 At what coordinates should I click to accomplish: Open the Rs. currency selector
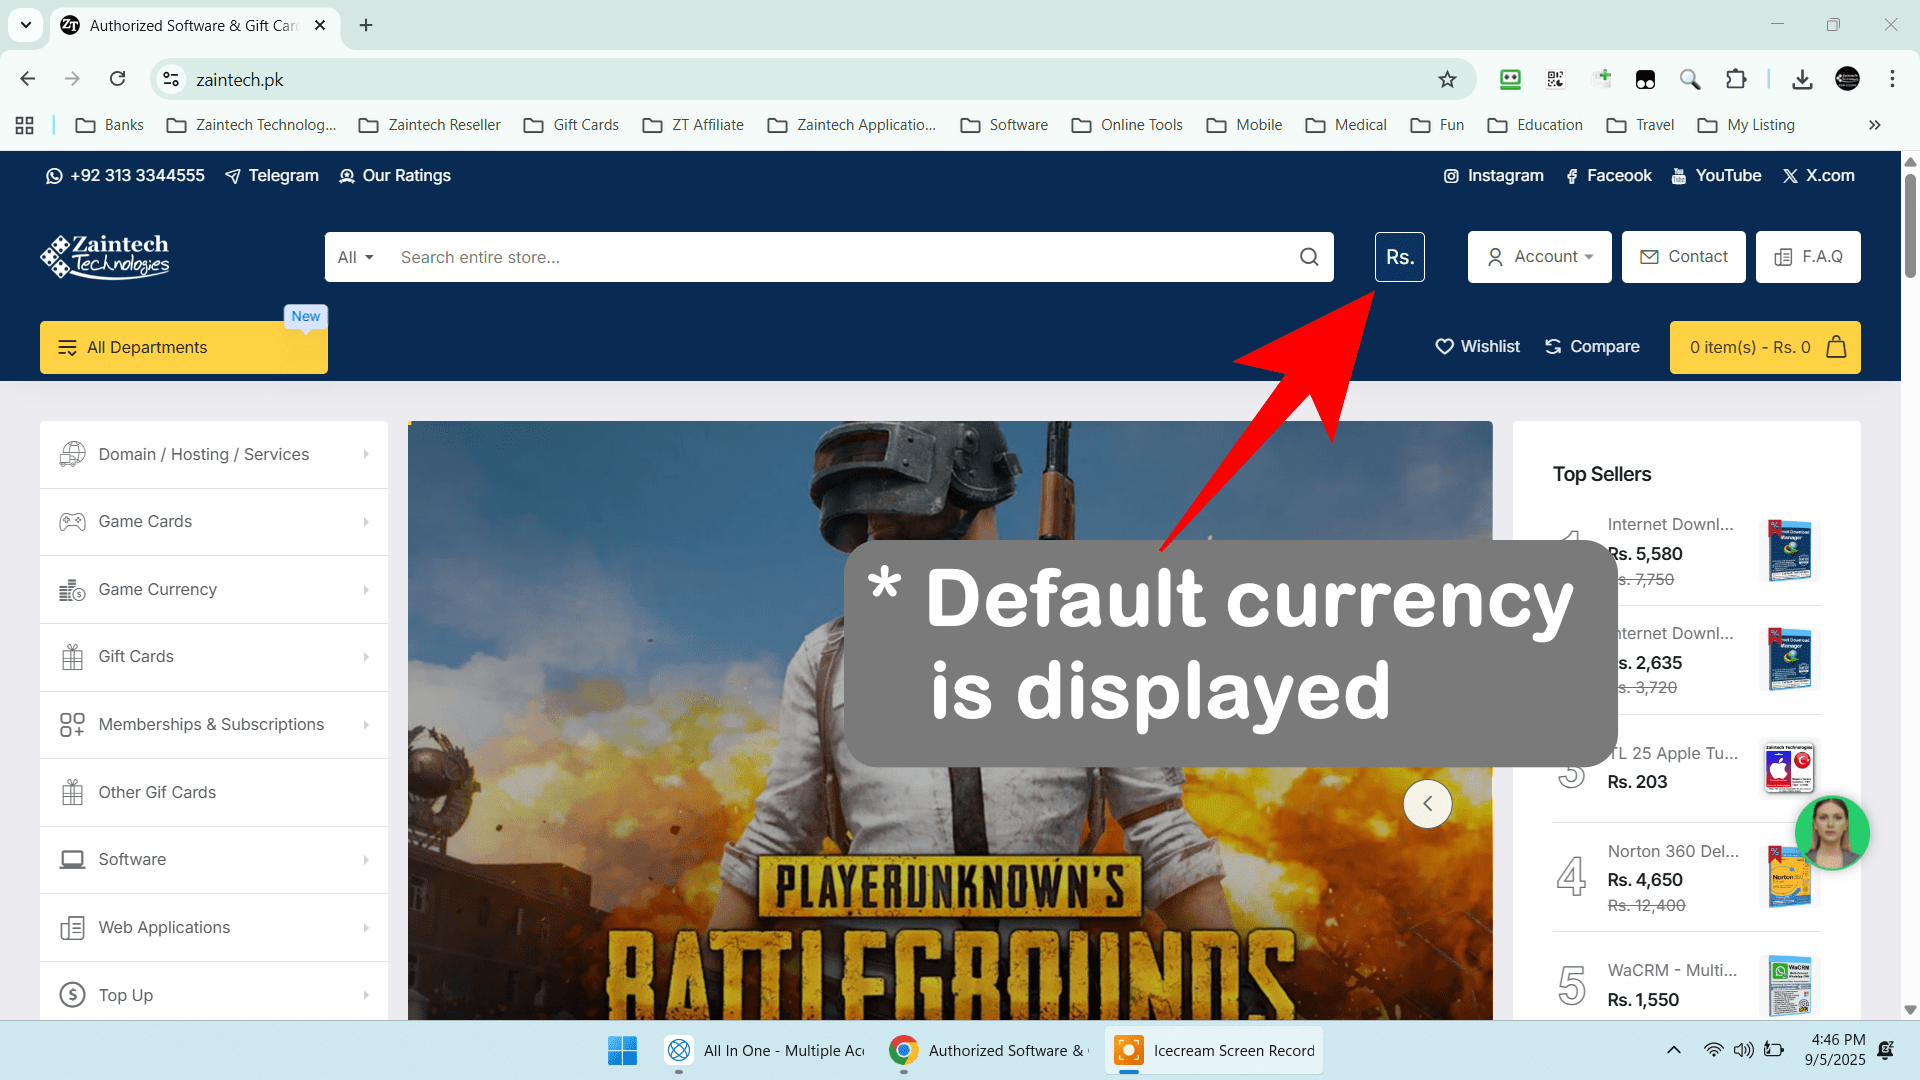(x=1399, y=257)
